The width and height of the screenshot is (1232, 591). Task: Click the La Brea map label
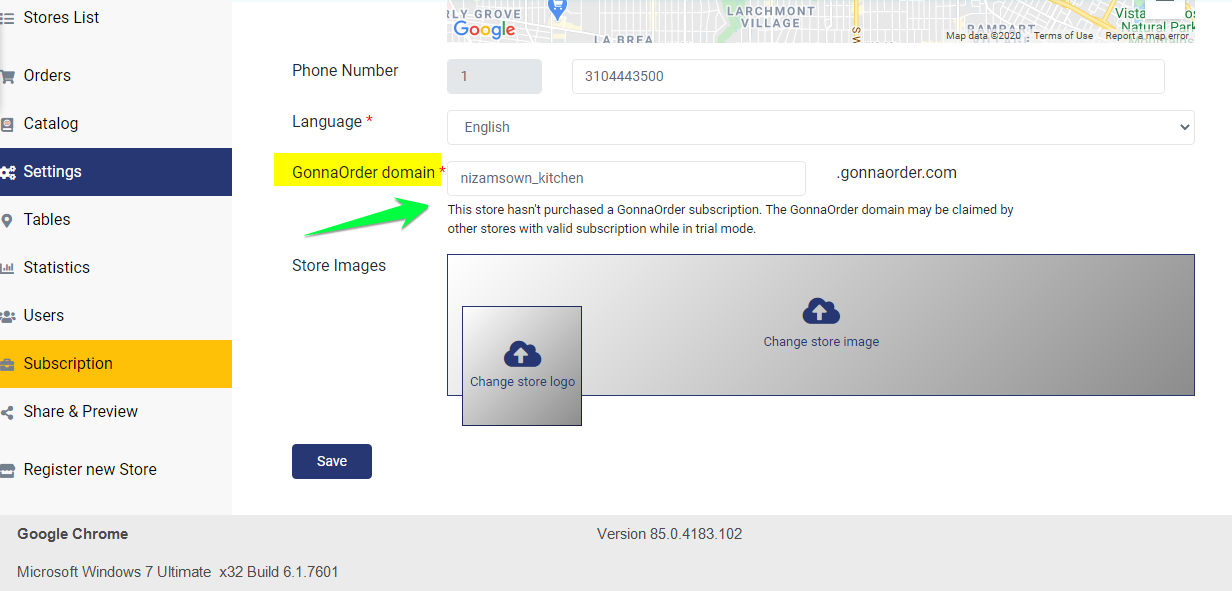[623, 39]
